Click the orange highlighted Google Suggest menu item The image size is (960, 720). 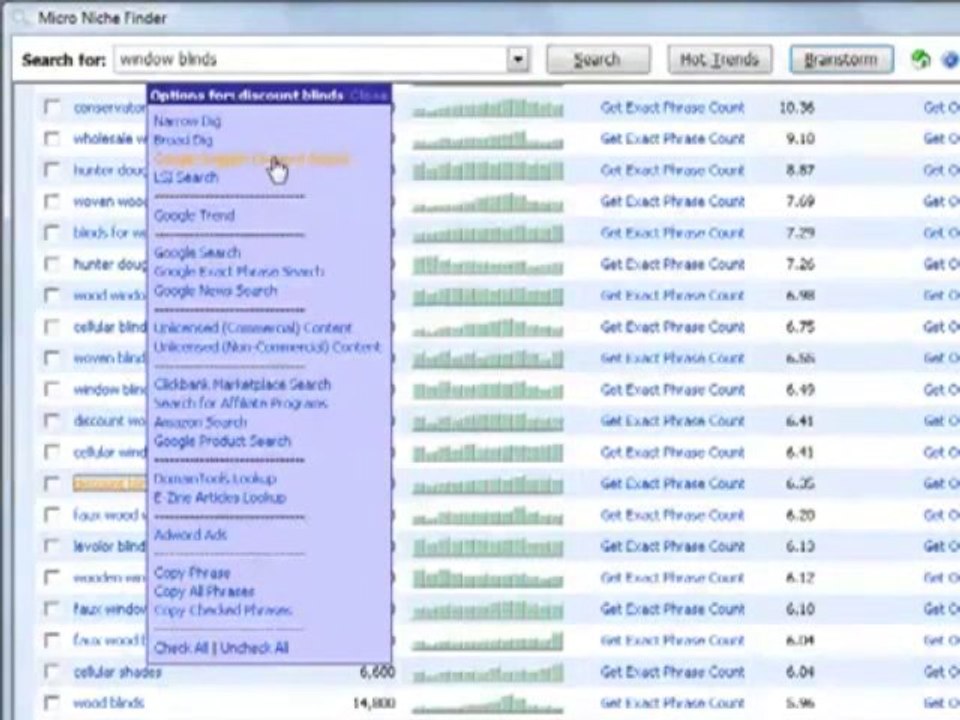click(x=251, y=159)
